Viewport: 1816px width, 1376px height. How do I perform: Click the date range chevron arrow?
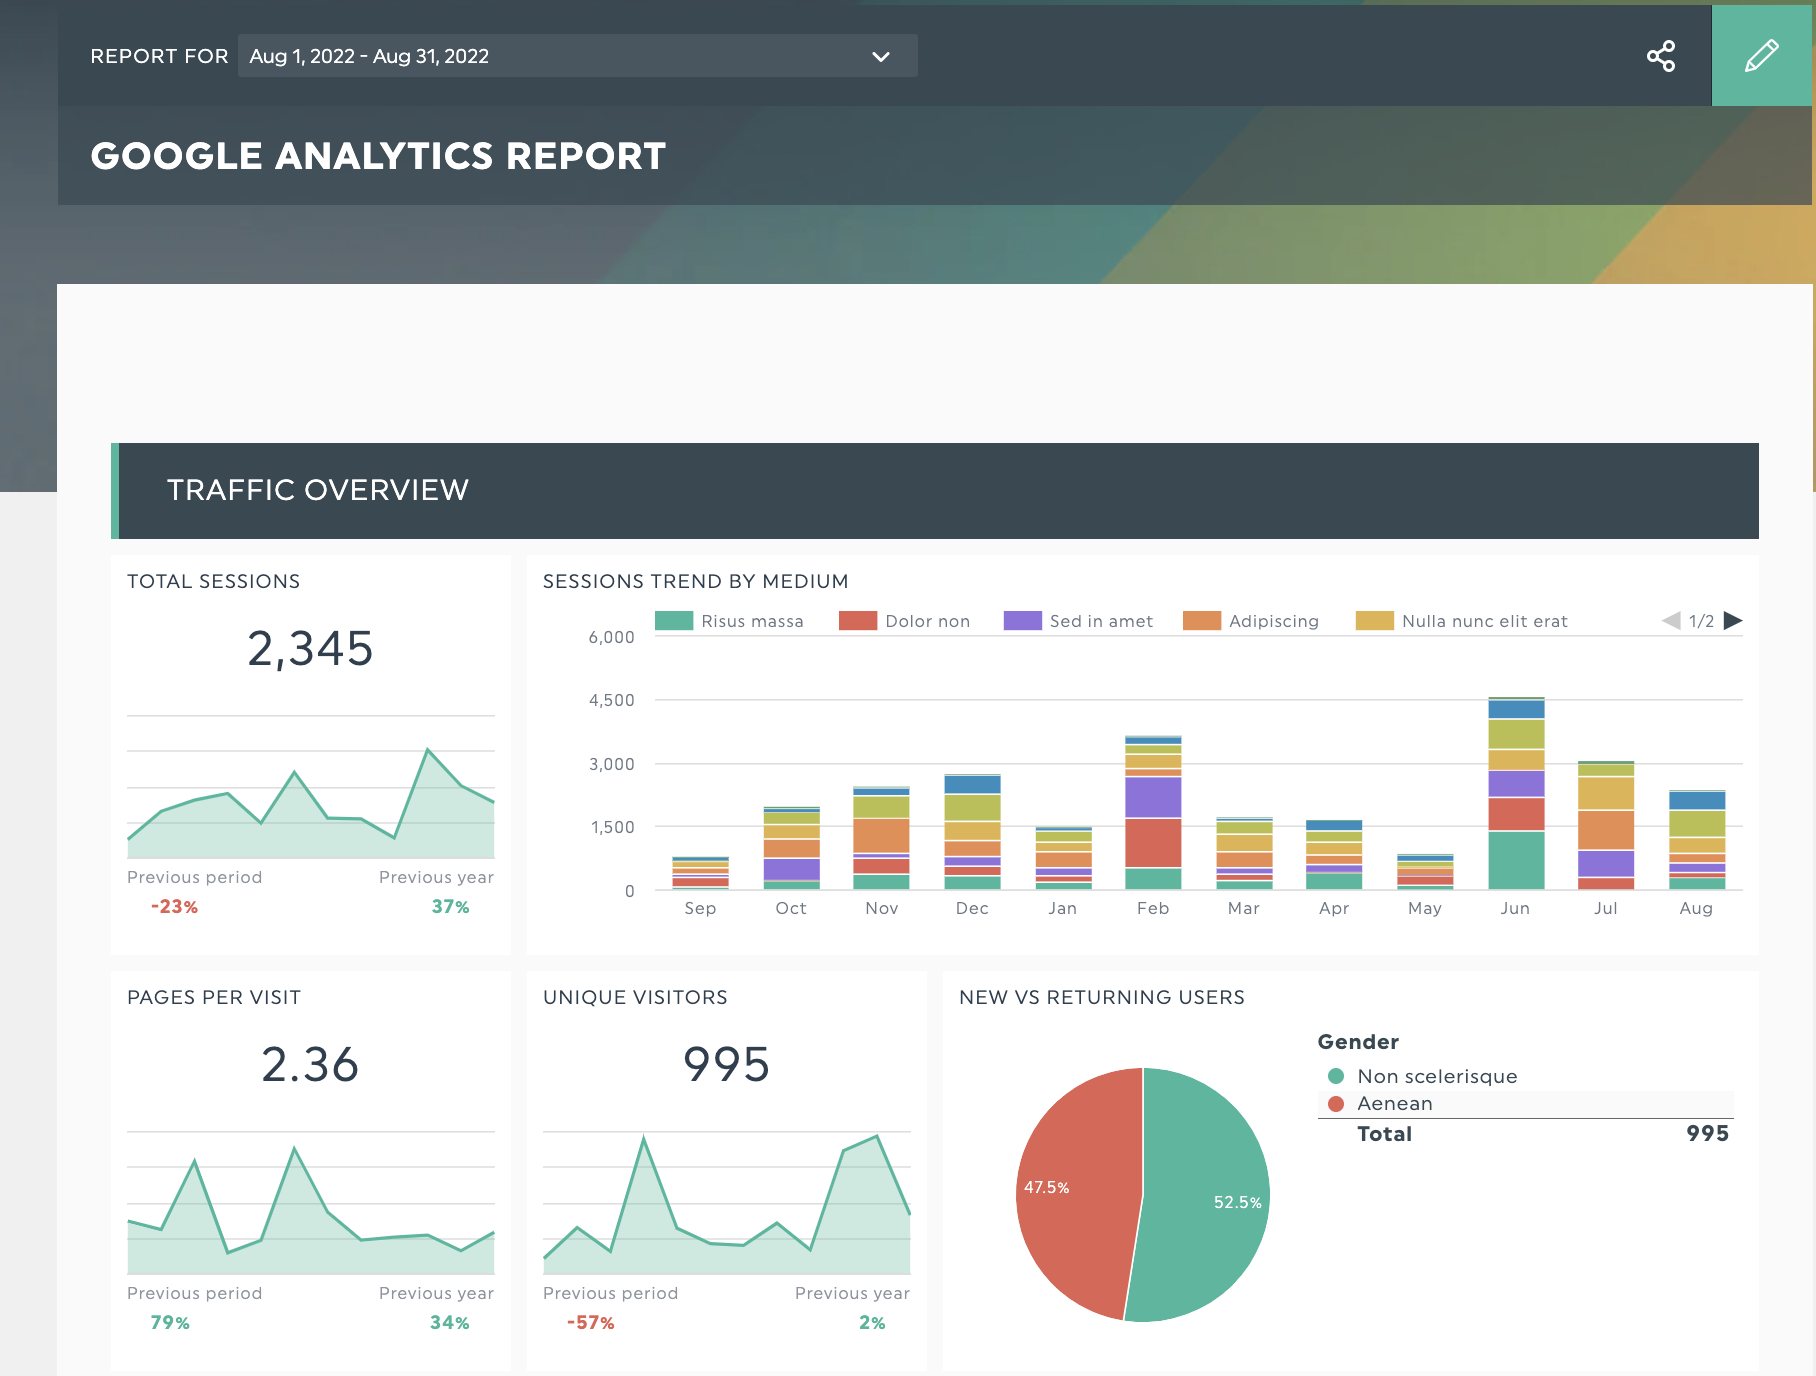tap(881, 57)
